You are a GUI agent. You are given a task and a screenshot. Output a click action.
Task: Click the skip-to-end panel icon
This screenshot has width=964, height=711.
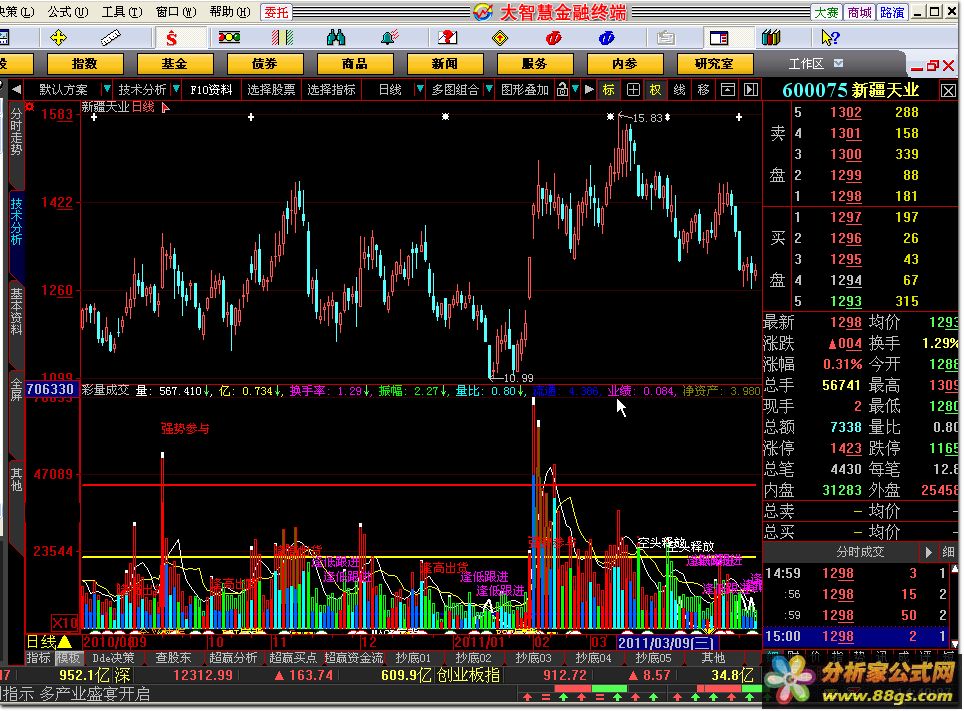pyautogui.click(x=751, y=90)
